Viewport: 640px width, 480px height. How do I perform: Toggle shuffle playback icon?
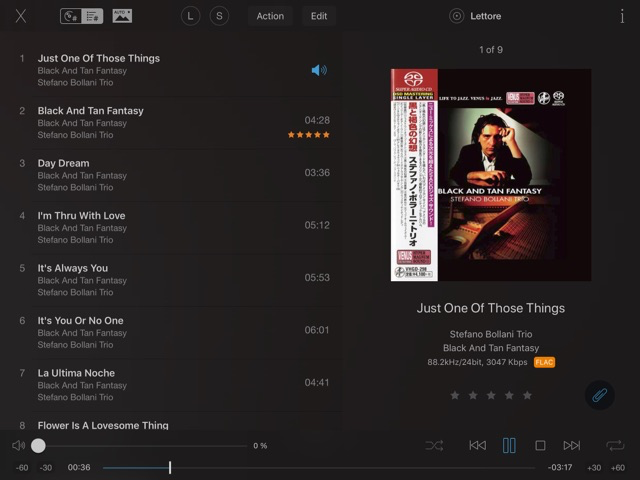pos(434,445)
